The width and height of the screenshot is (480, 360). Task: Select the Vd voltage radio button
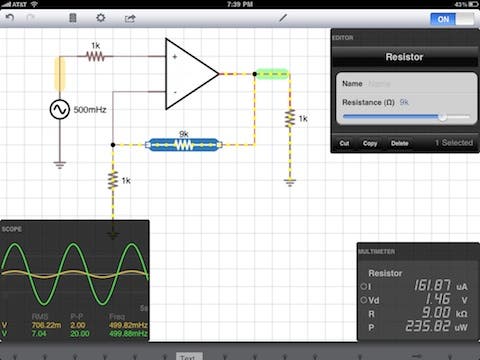[364, 300]
